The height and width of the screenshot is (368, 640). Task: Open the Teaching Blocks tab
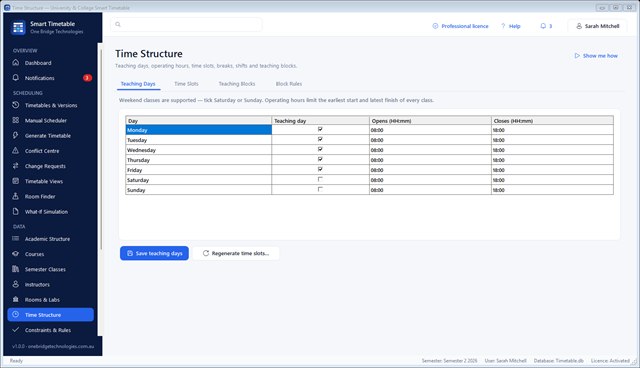237,84
